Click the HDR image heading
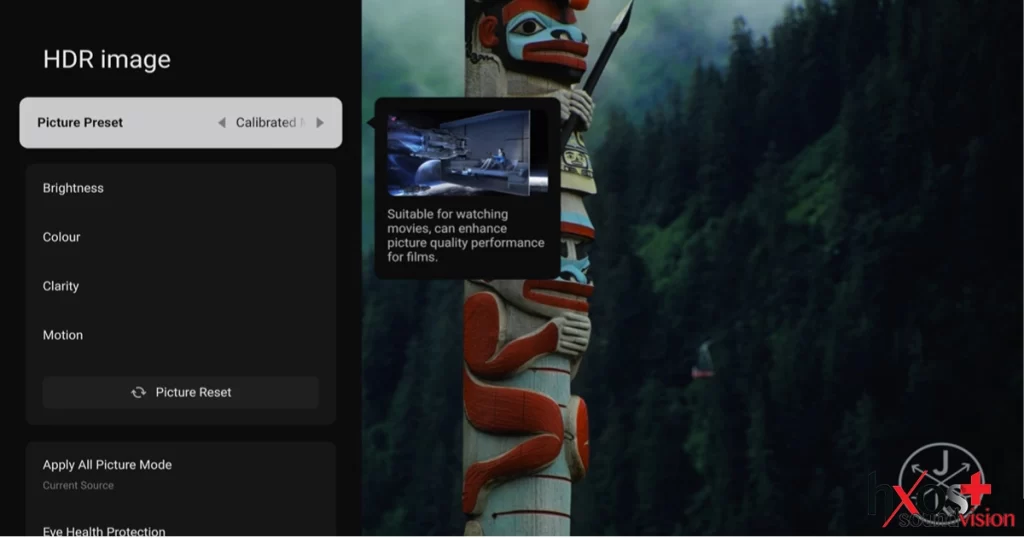Image resolution: width=1024 pixels, height=538 pixels. click(x=107, y=60)
